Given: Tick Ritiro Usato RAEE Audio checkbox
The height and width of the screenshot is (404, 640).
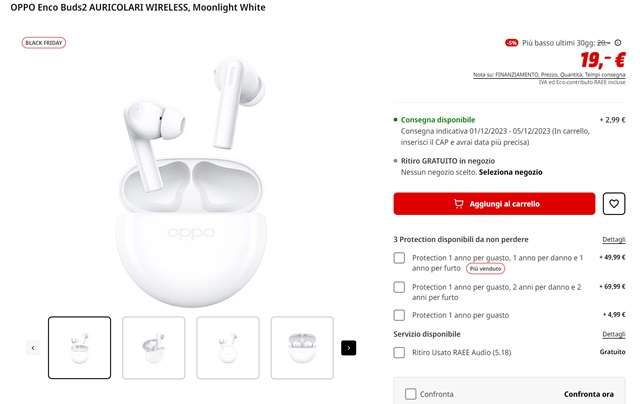Looking at the screenshot, I should [x=399, y=352].
